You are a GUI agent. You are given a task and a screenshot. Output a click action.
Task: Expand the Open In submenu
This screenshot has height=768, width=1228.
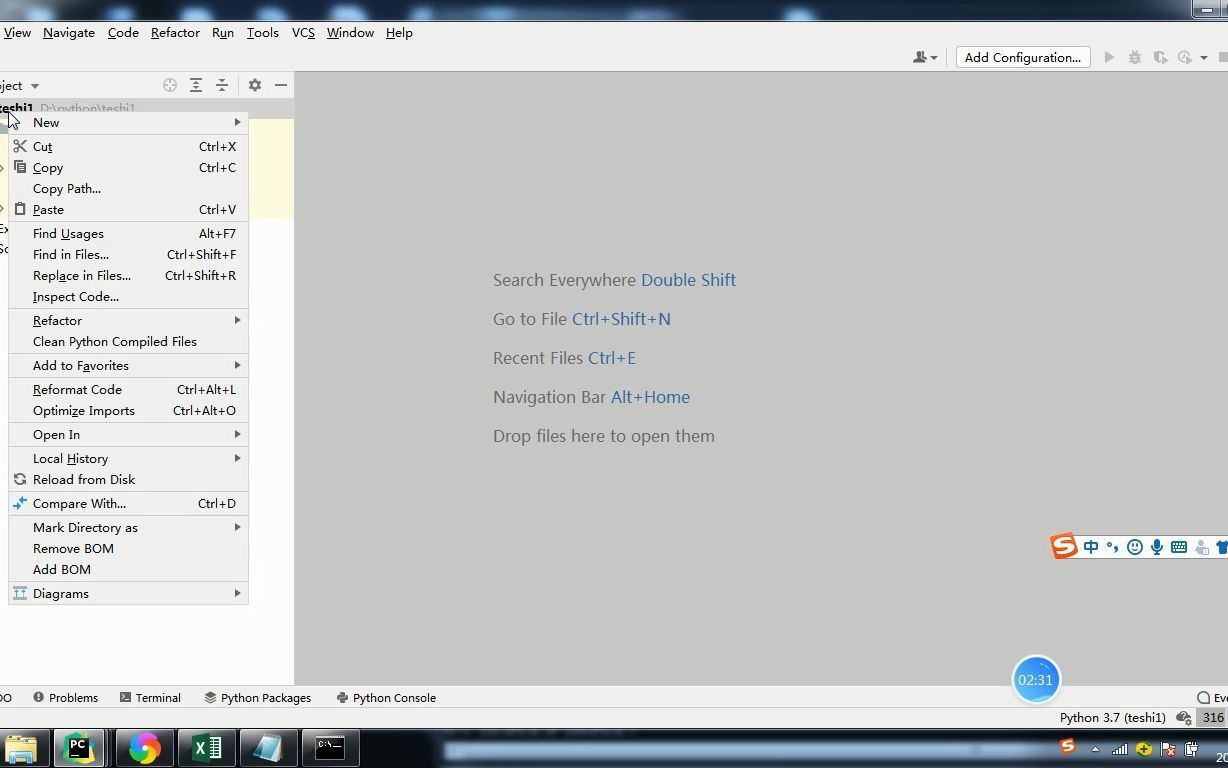coord(129,434)
